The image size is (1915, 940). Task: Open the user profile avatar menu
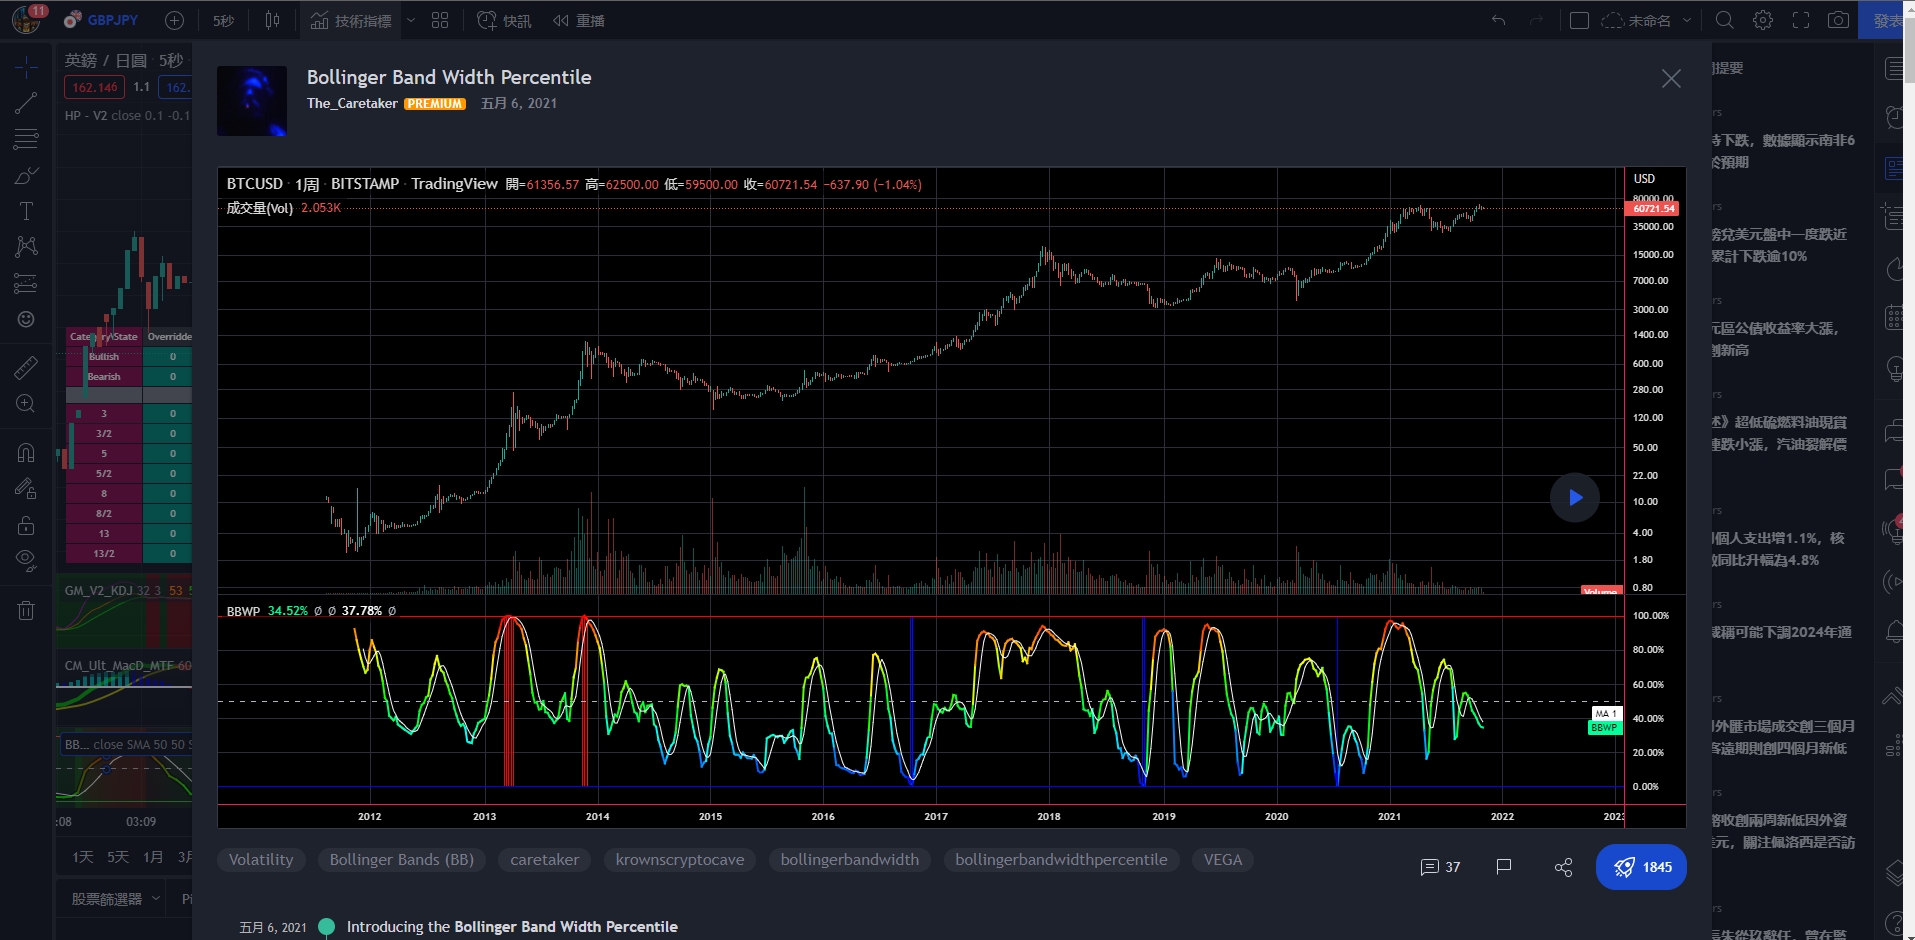[26, 19]
